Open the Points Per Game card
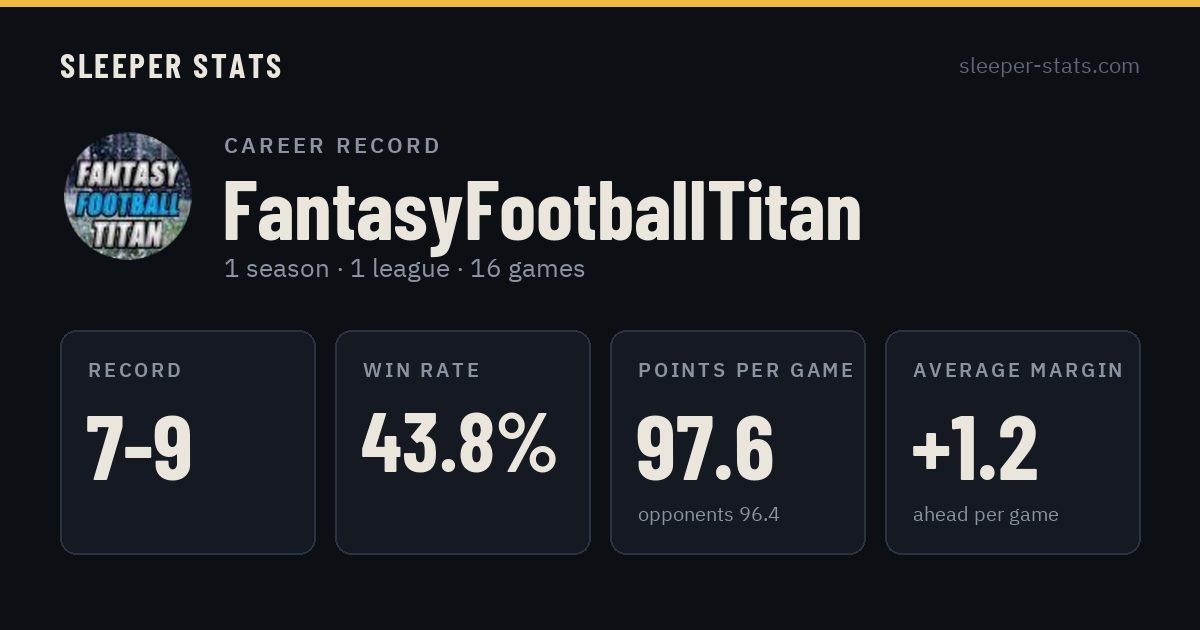 point(738,442)
